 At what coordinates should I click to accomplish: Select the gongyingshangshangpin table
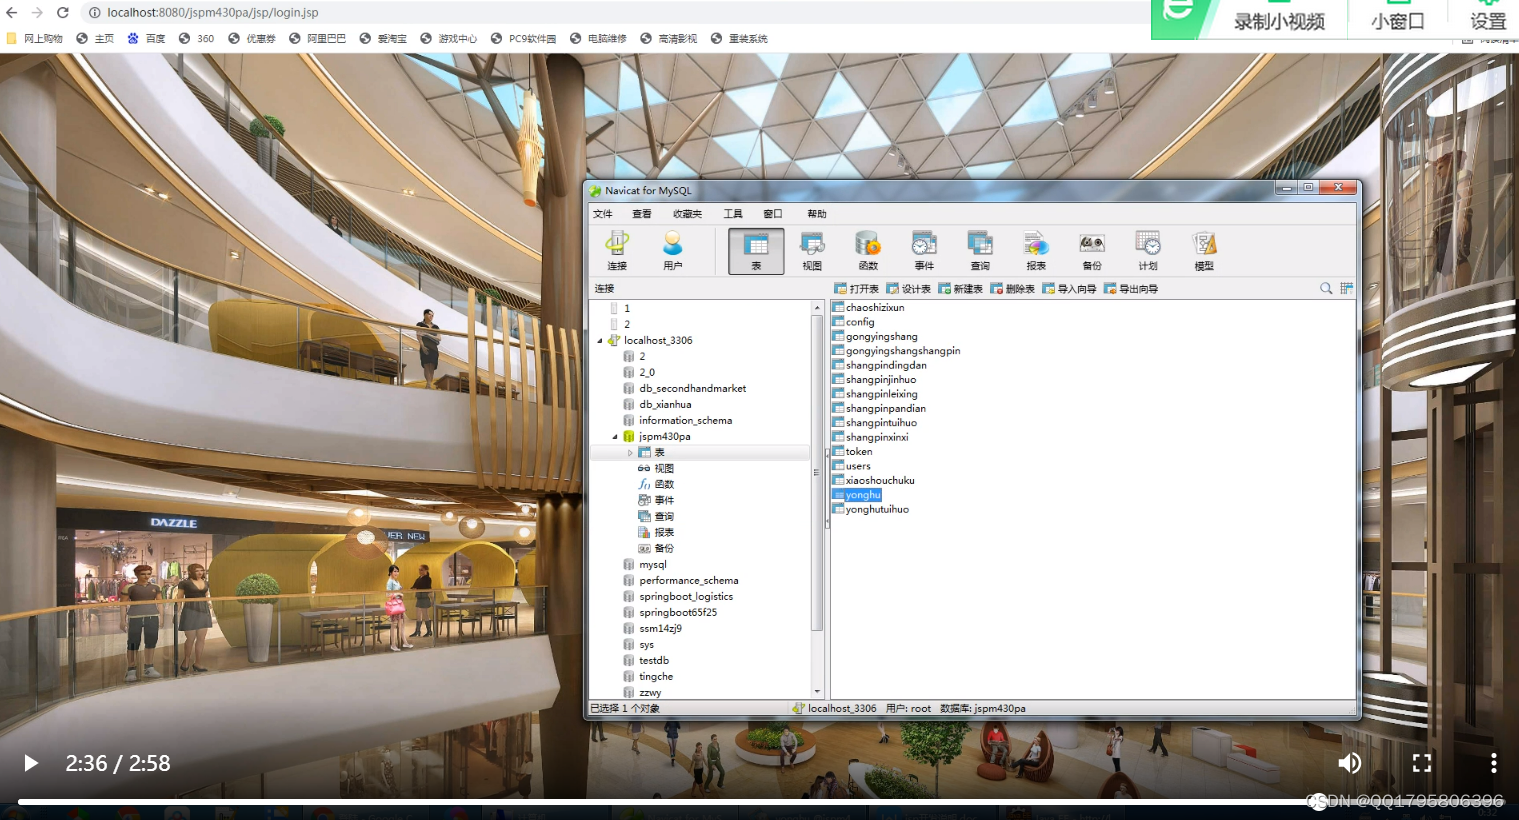pyautogui.click(x=902, y=351)
